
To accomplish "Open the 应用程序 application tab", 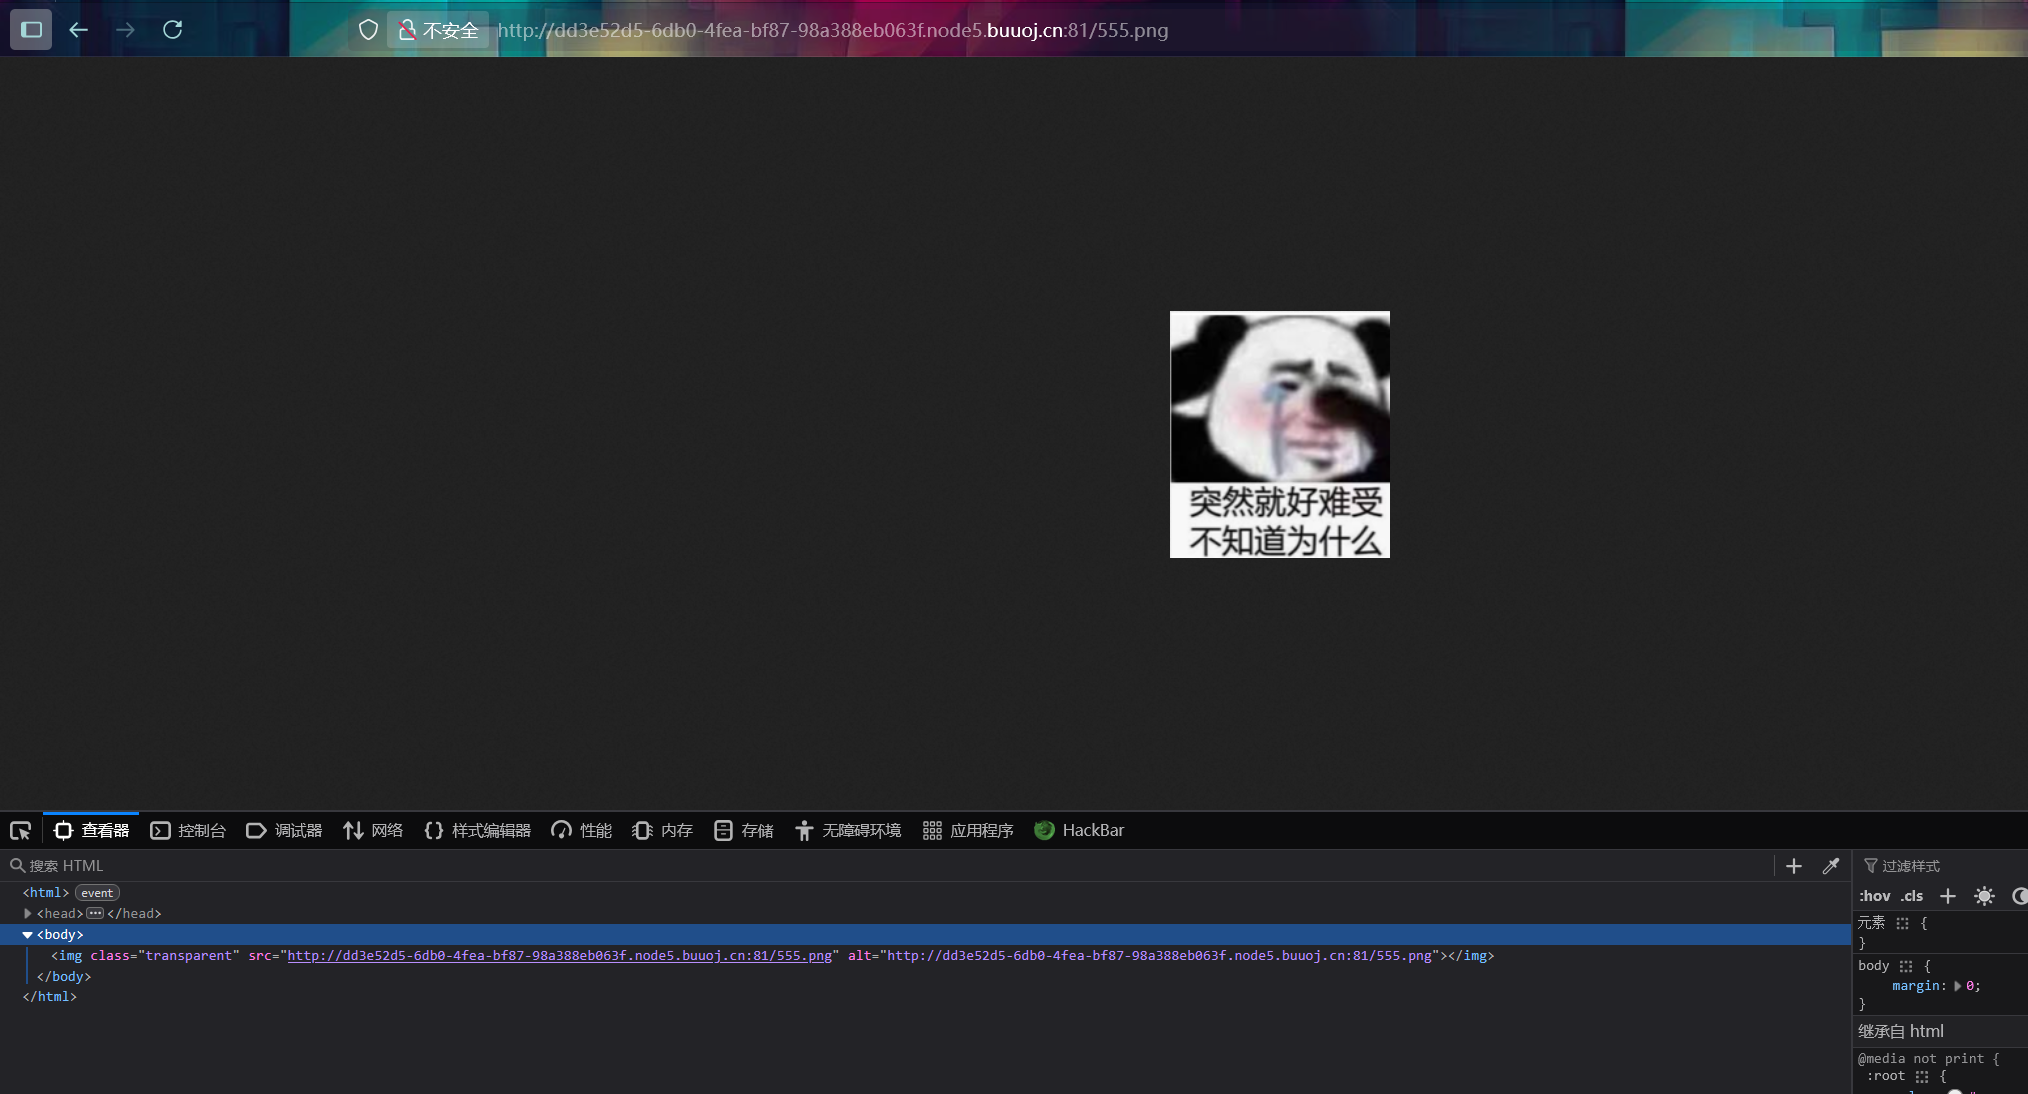I will [x=968, y=830].
